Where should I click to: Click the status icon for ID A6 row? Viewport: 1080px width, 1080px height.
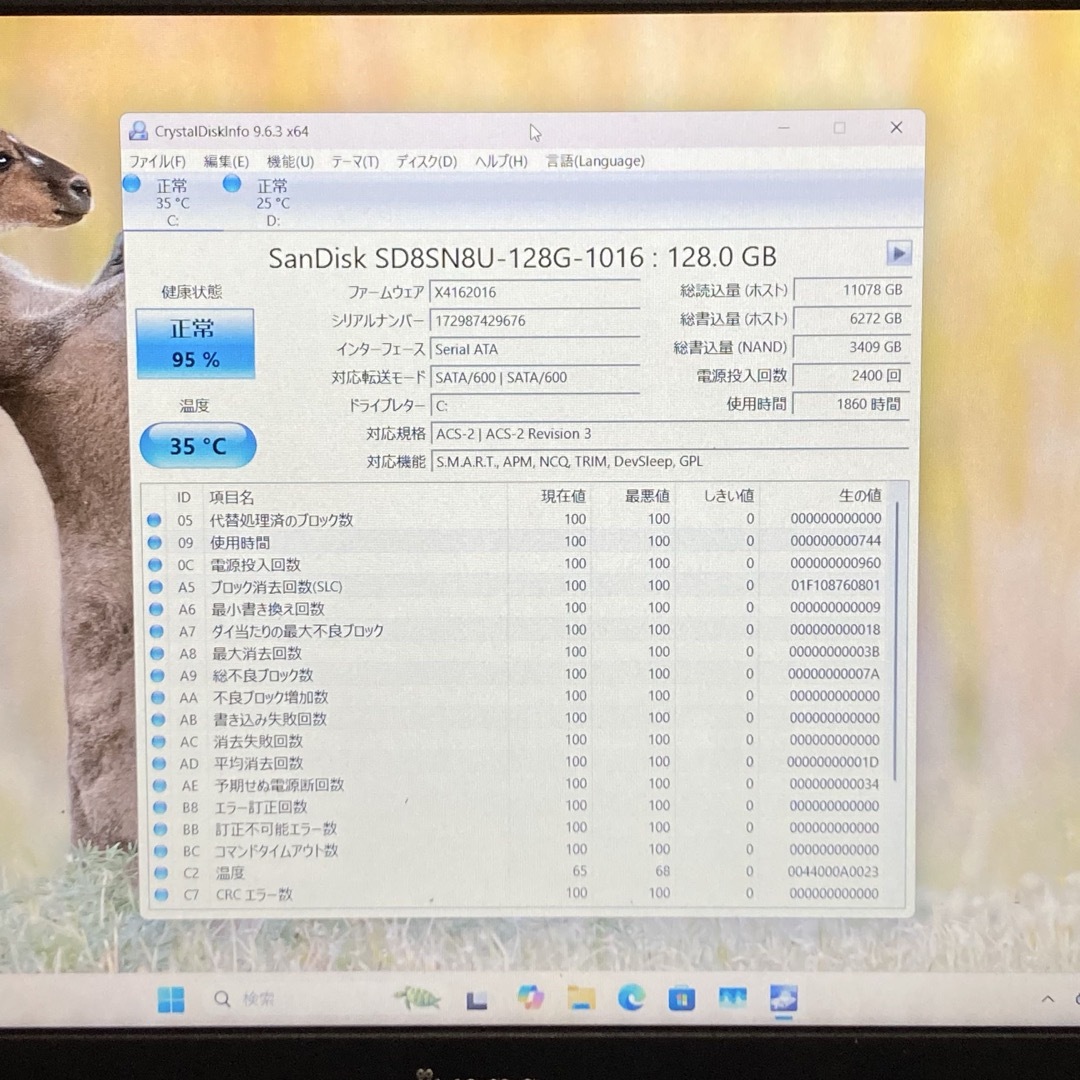tap(156, 609)
